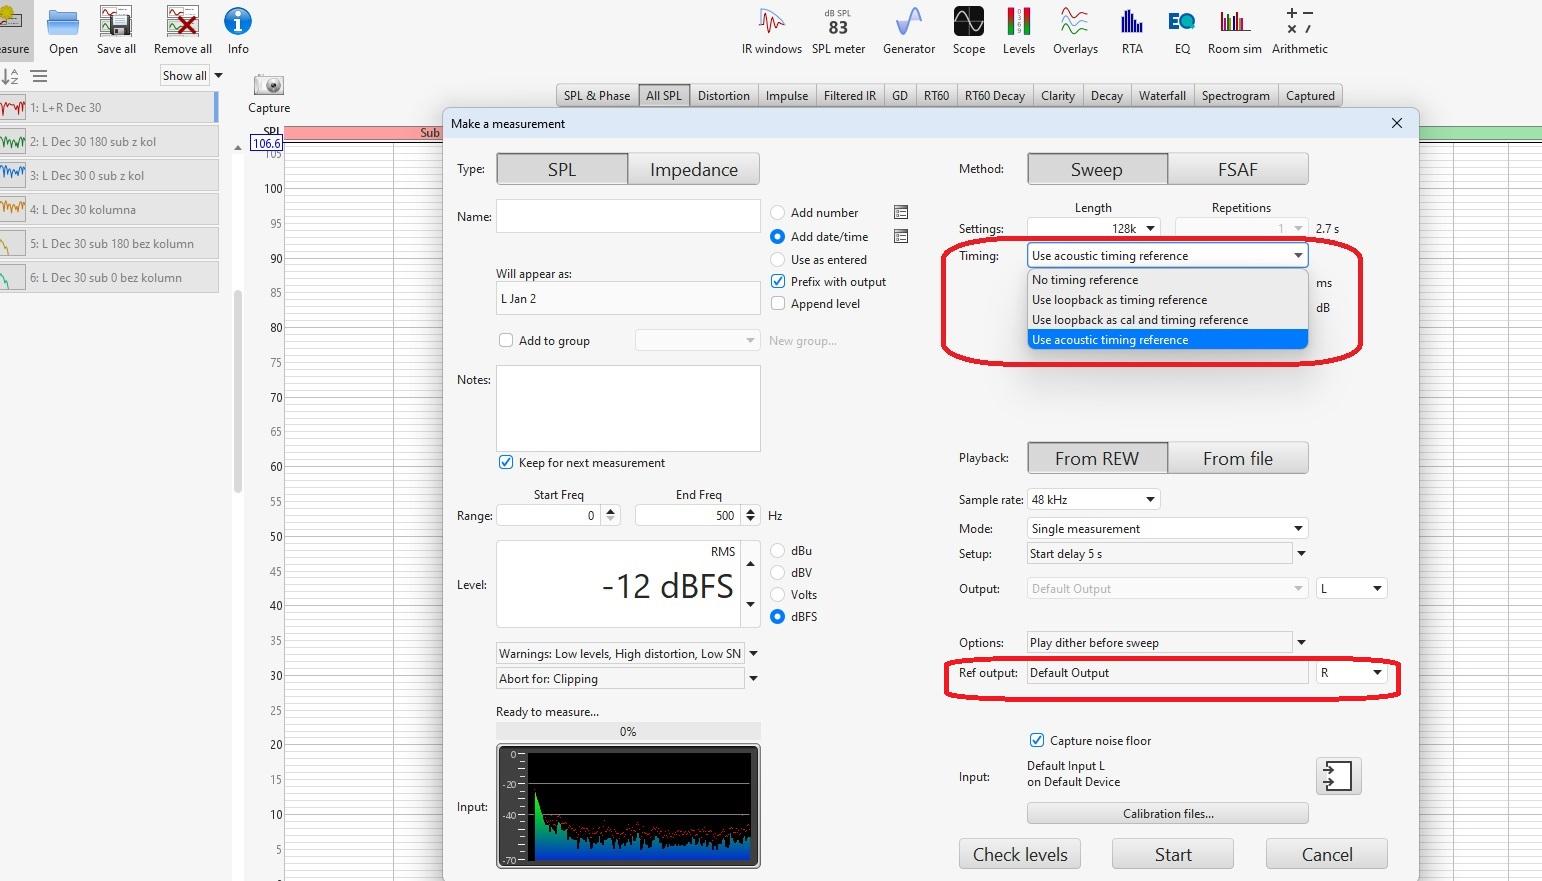Screen dimensions: 1542x881
Task: Click the Check levels button
Action: coord(1020,854)
